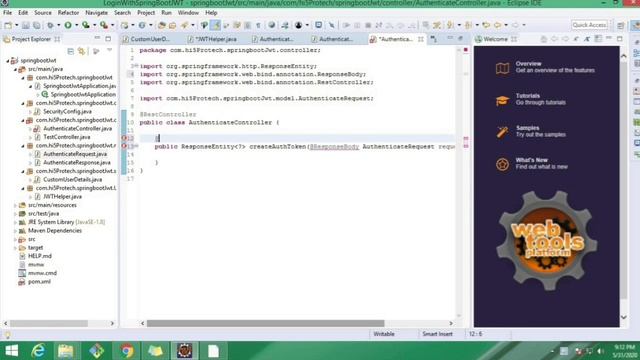Screen dimensions: 640x360
Task: Click the Open Type icon
Action: click(x=162, y=25)
